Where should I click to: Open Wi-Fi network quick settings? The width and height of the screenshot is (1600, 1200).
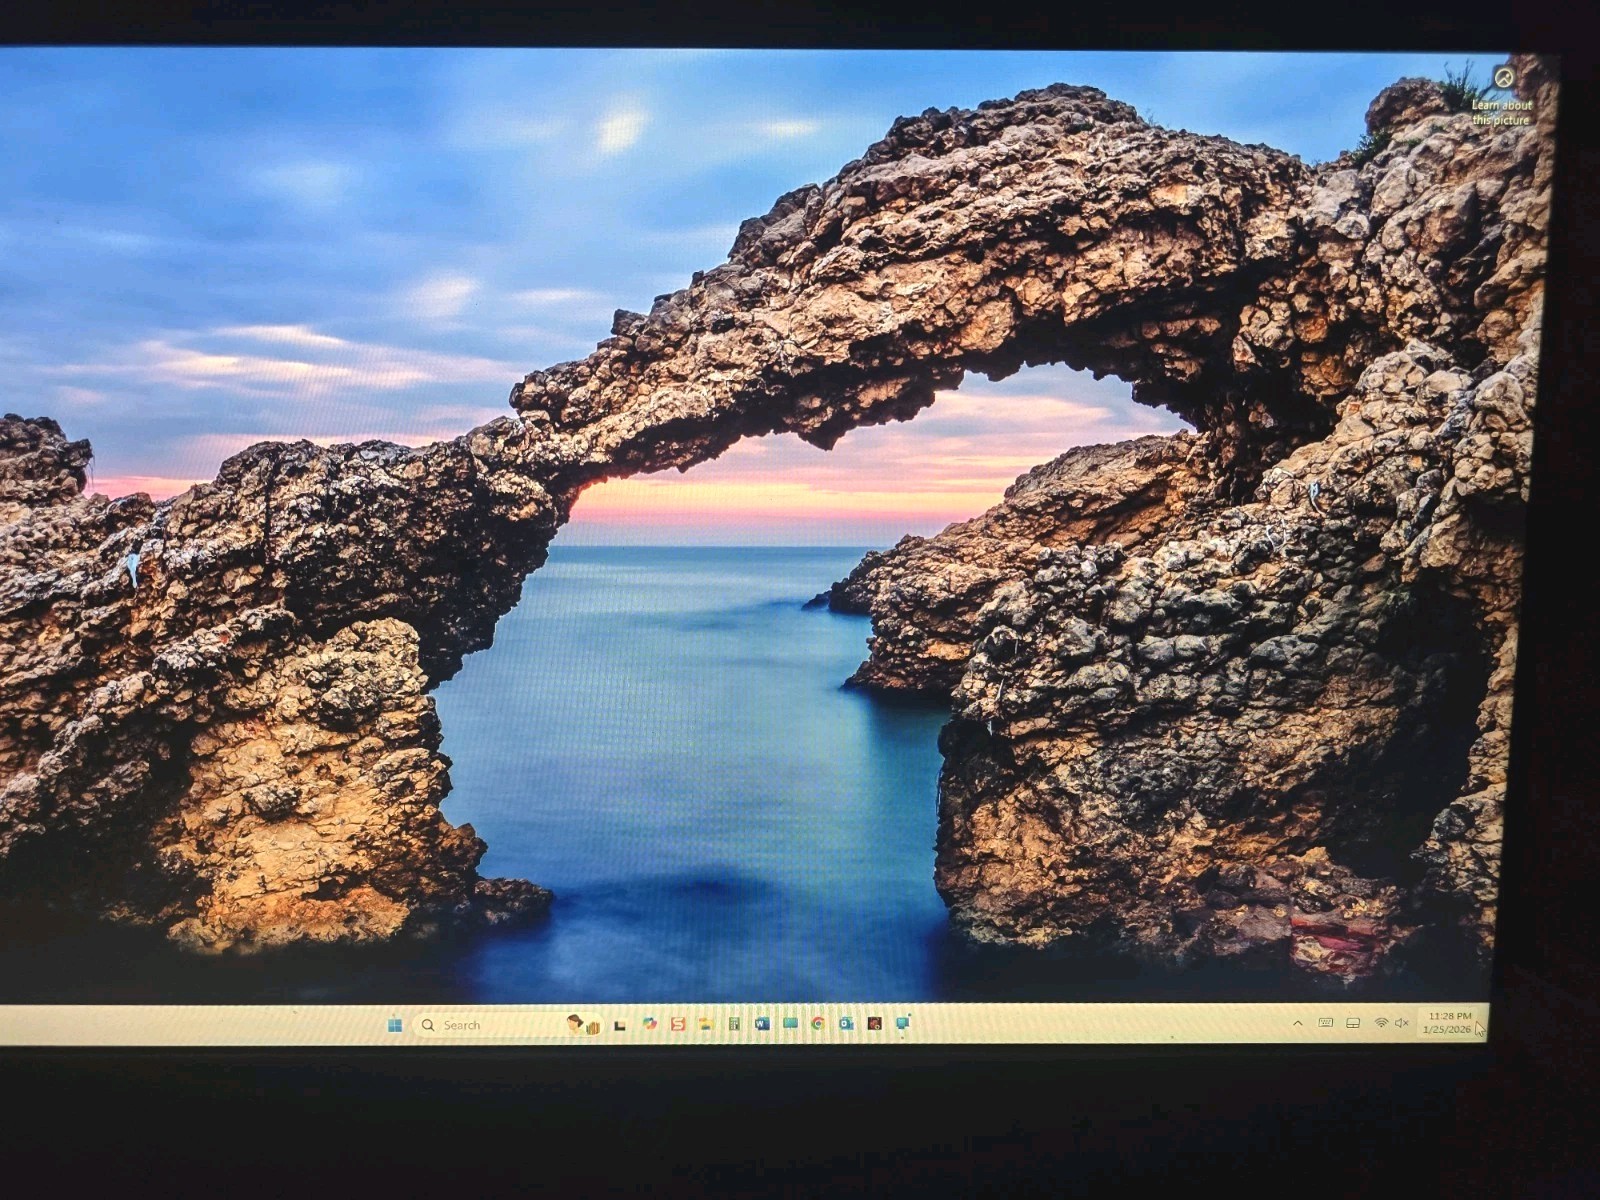pyautogui.click(x=1380, y=1022)
